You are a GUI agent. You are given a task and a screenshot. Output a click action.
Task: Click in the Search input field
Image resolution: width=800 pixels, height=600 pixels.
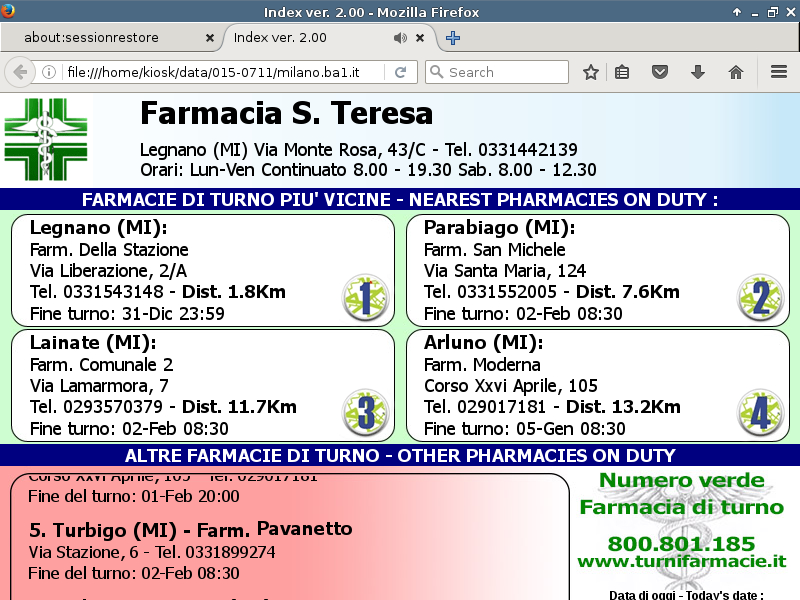[505, 72]
